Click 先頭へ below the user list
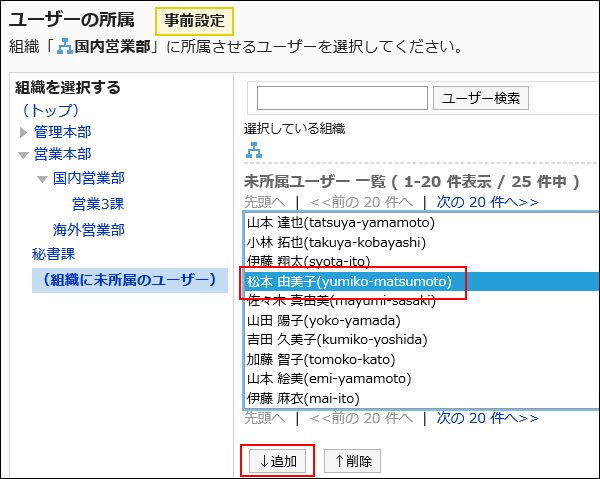The image size is (600, 479). [265, 418]
